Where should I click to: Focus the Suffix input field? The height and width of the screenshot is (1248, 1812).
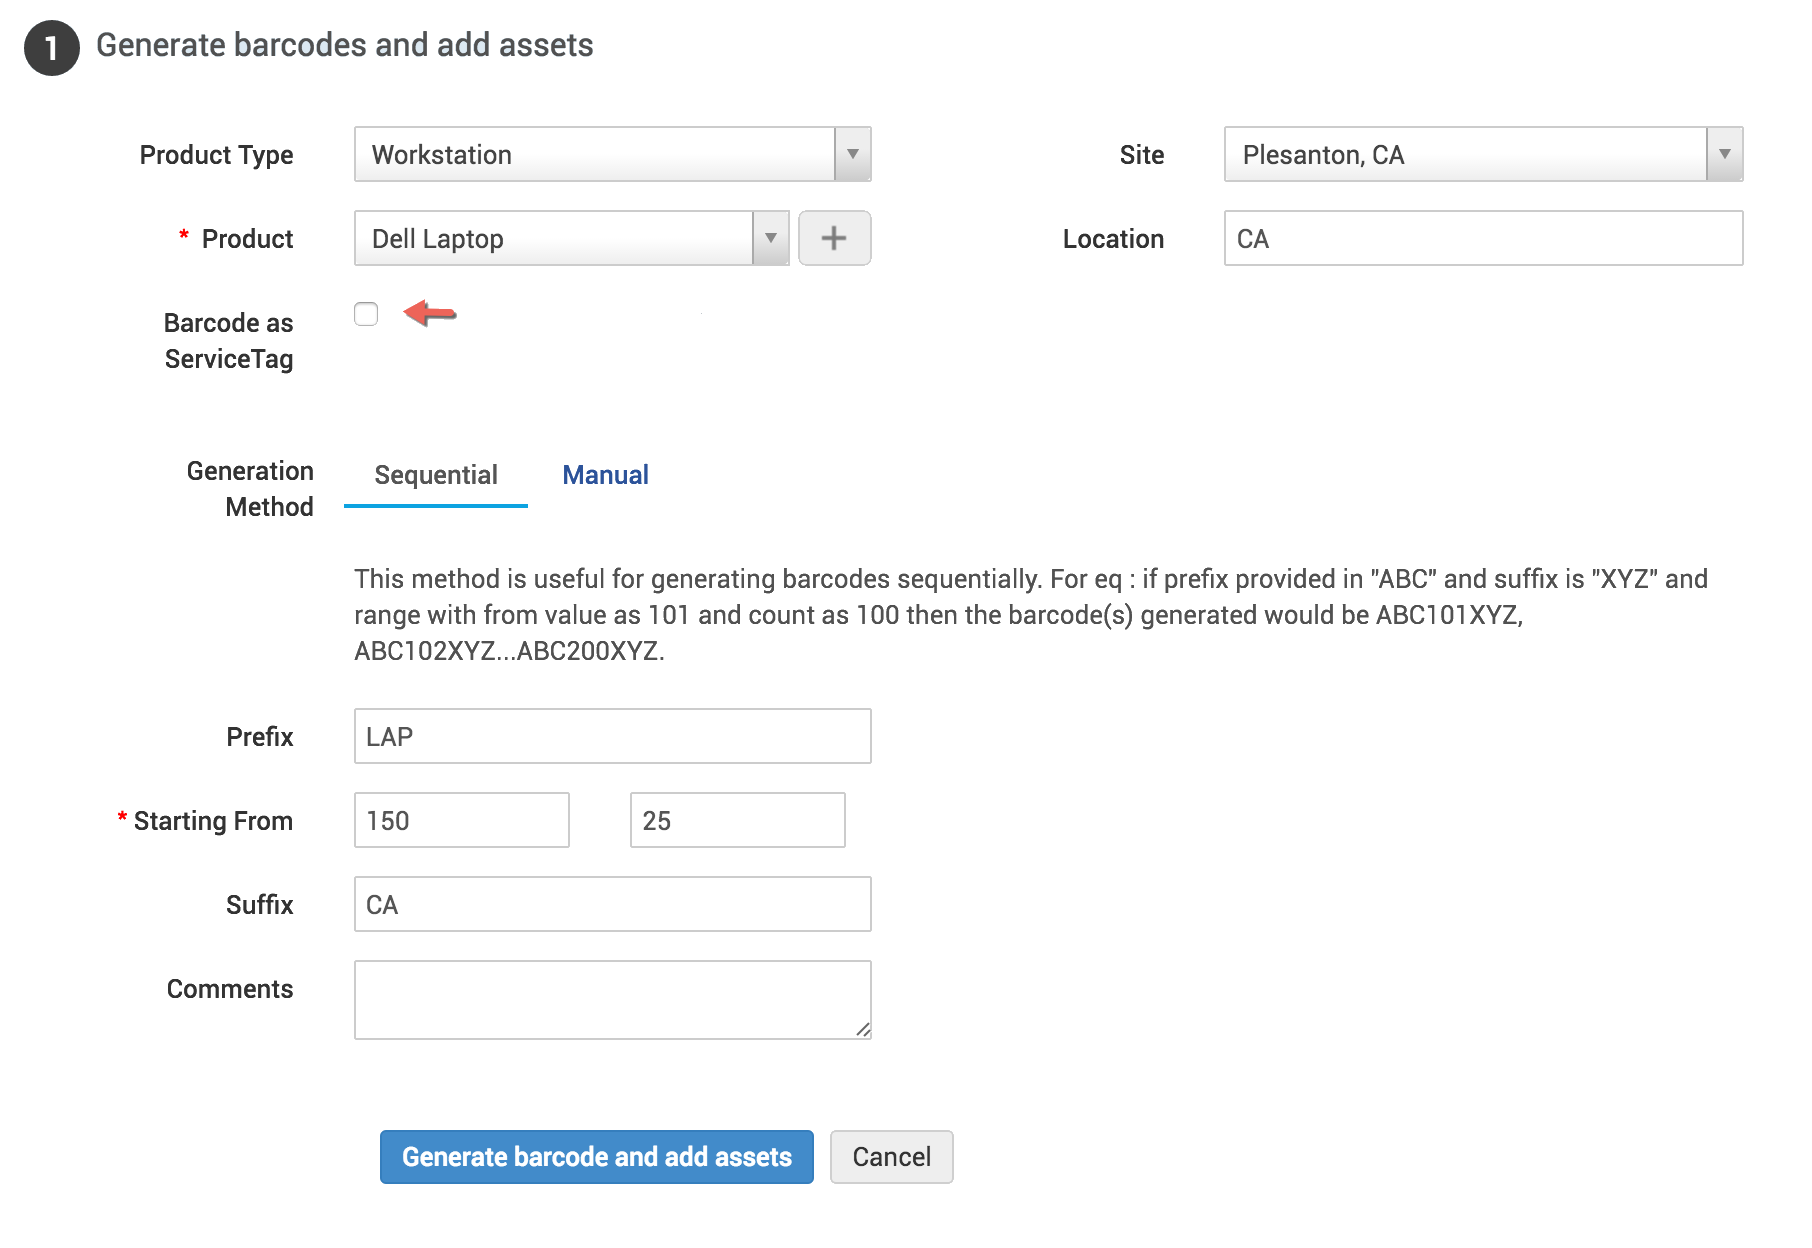click(612, 904)
